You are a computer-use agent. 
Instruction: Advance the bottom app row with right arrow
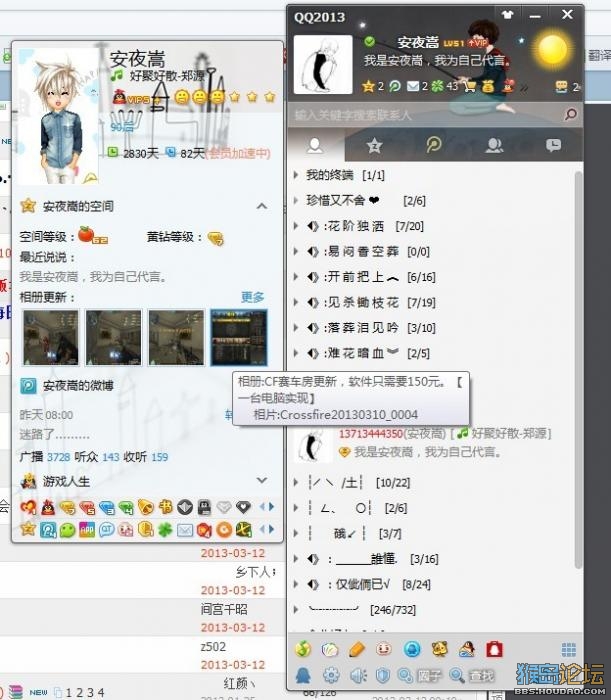(271, 529)
